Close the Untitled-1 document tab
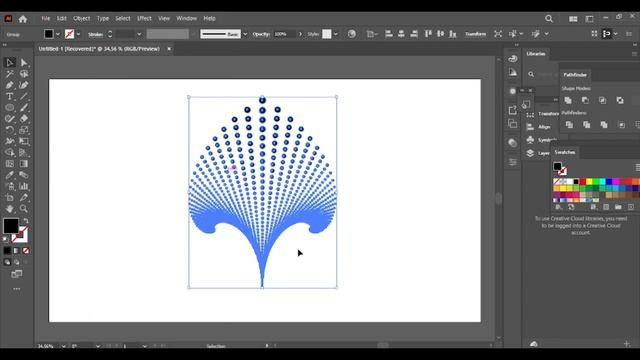This screenshot has width=640, height=360. click(169, 49)
